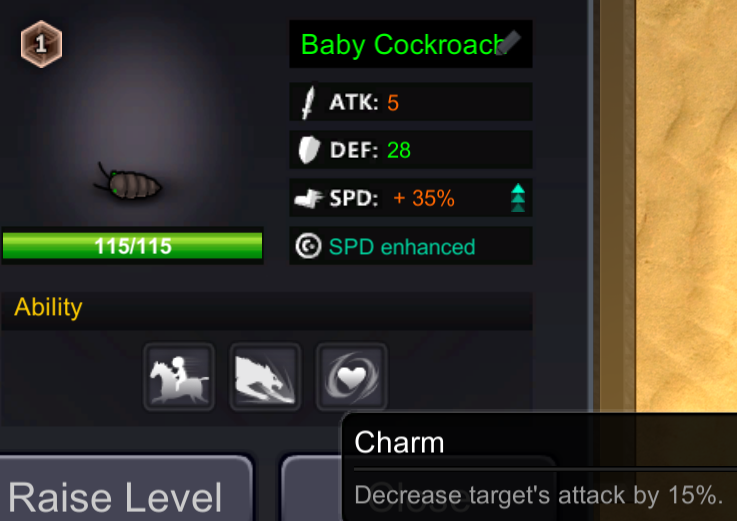Click the sword ATK icon
Screen dimensions: 737x521
(308, 102)
